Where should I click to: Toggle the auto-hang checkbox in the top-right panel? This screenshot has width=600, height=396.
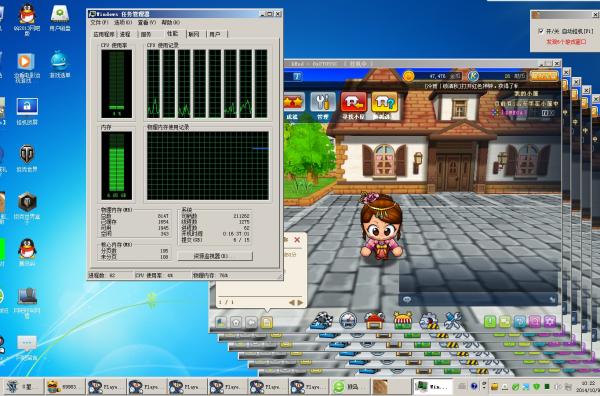pyautogui.click(x=541, y=31)
